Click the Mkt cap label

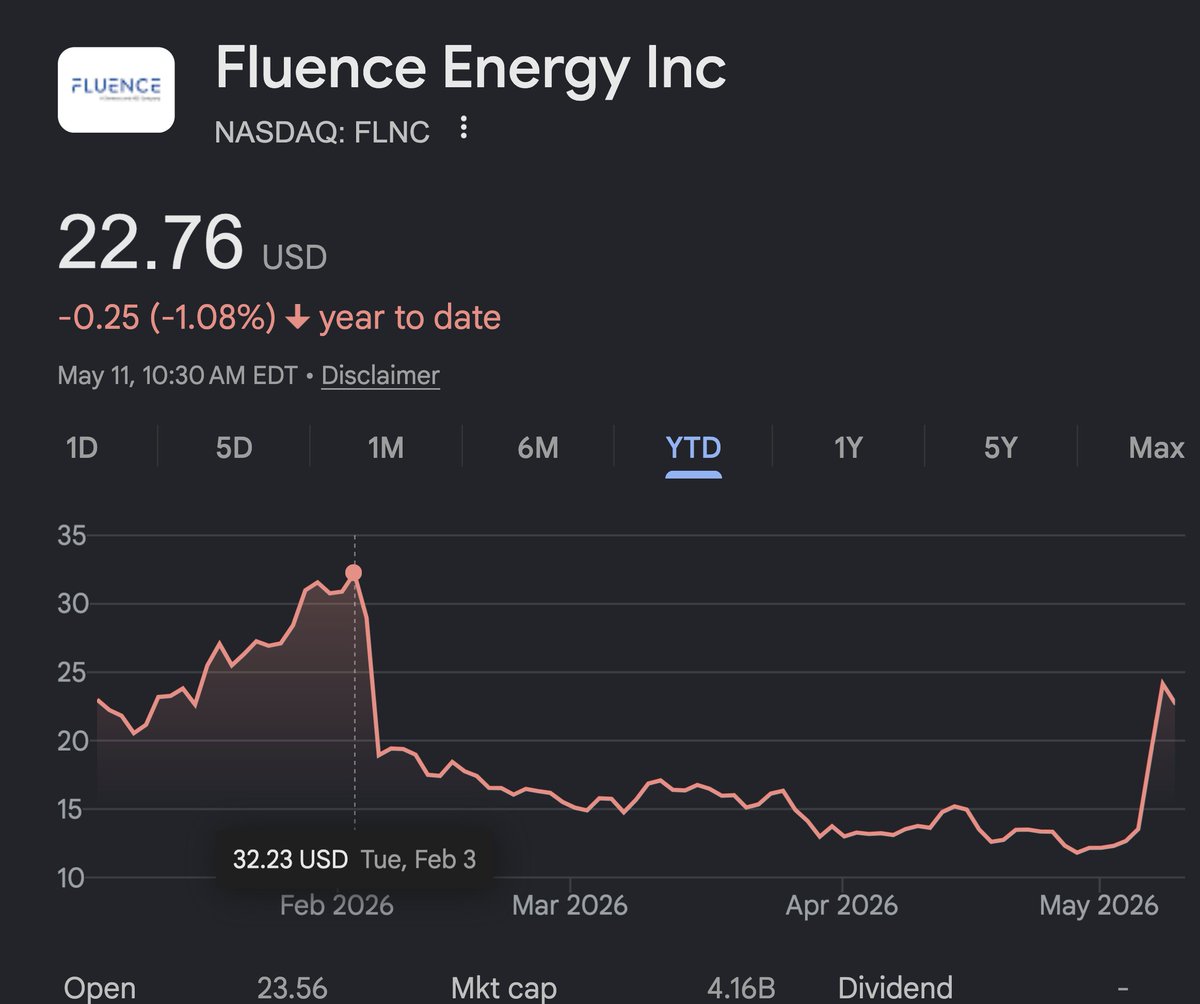503,988
